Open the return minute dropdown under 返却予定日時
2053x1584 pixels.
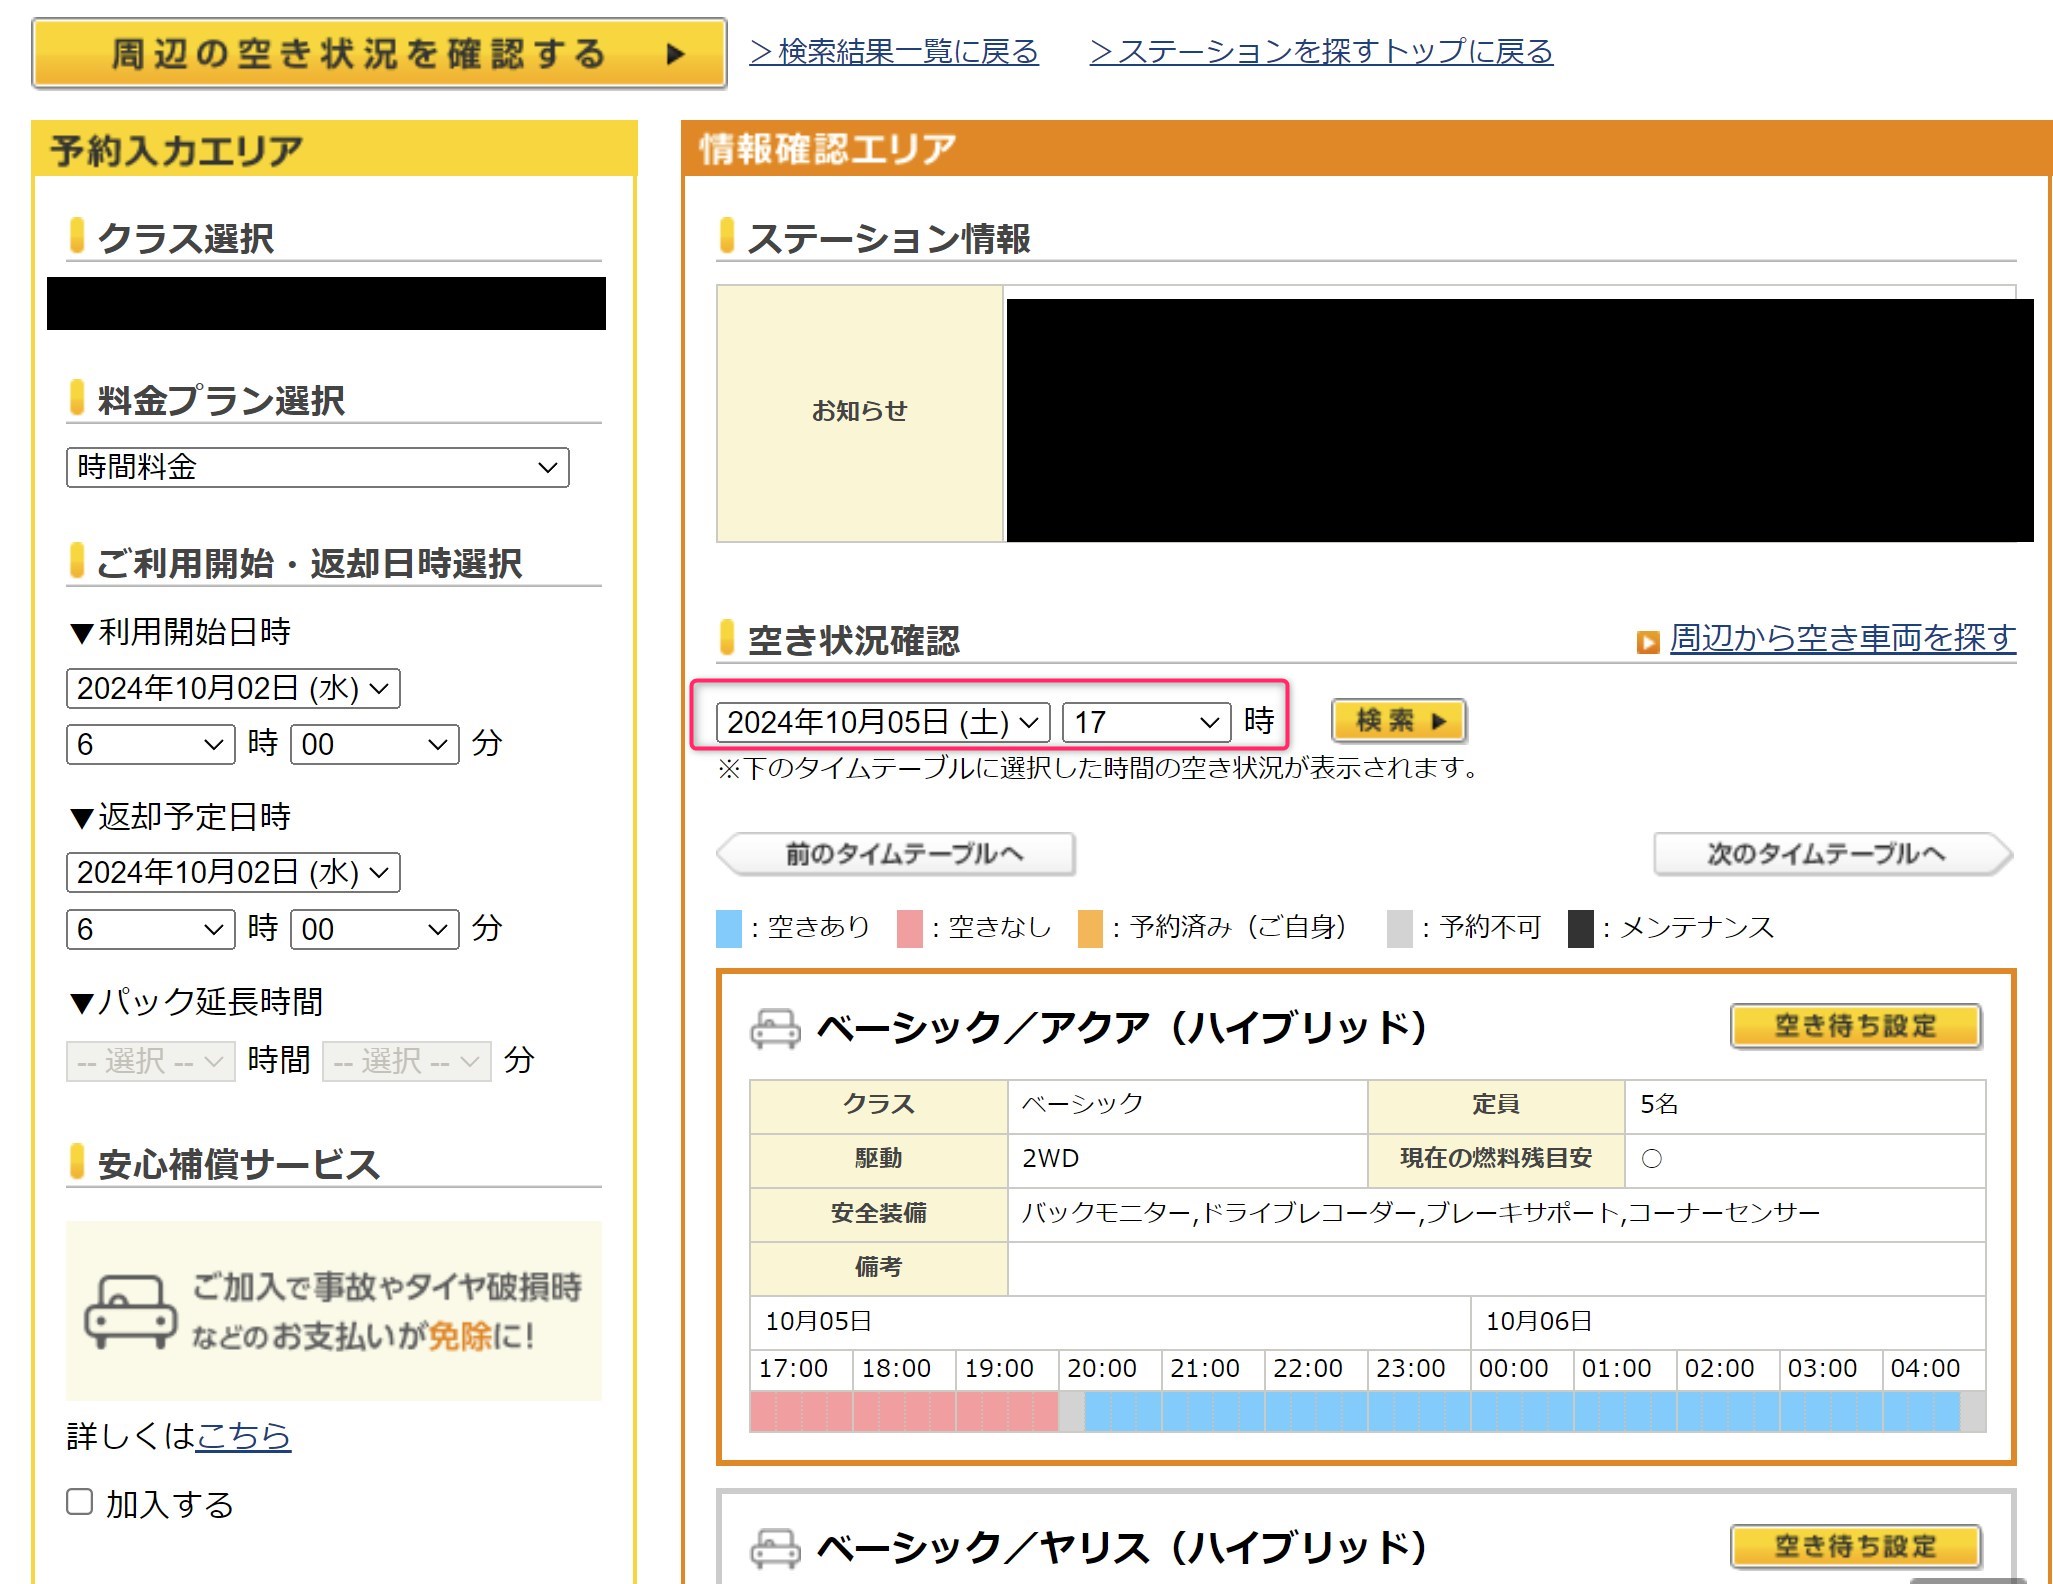click(374, 929)
